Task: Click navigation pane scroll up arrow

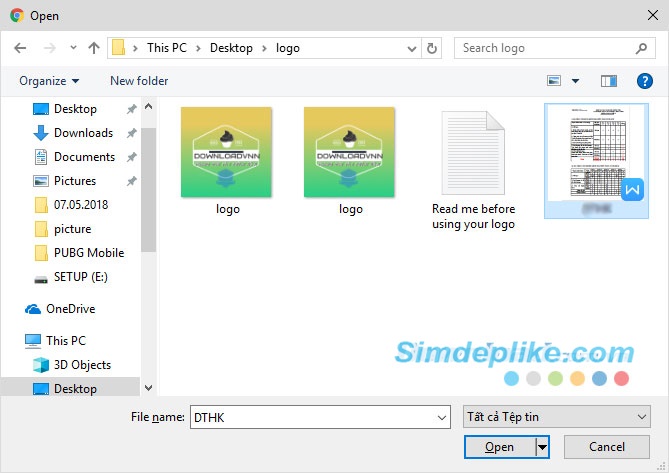Action: (x=148, y=107)
